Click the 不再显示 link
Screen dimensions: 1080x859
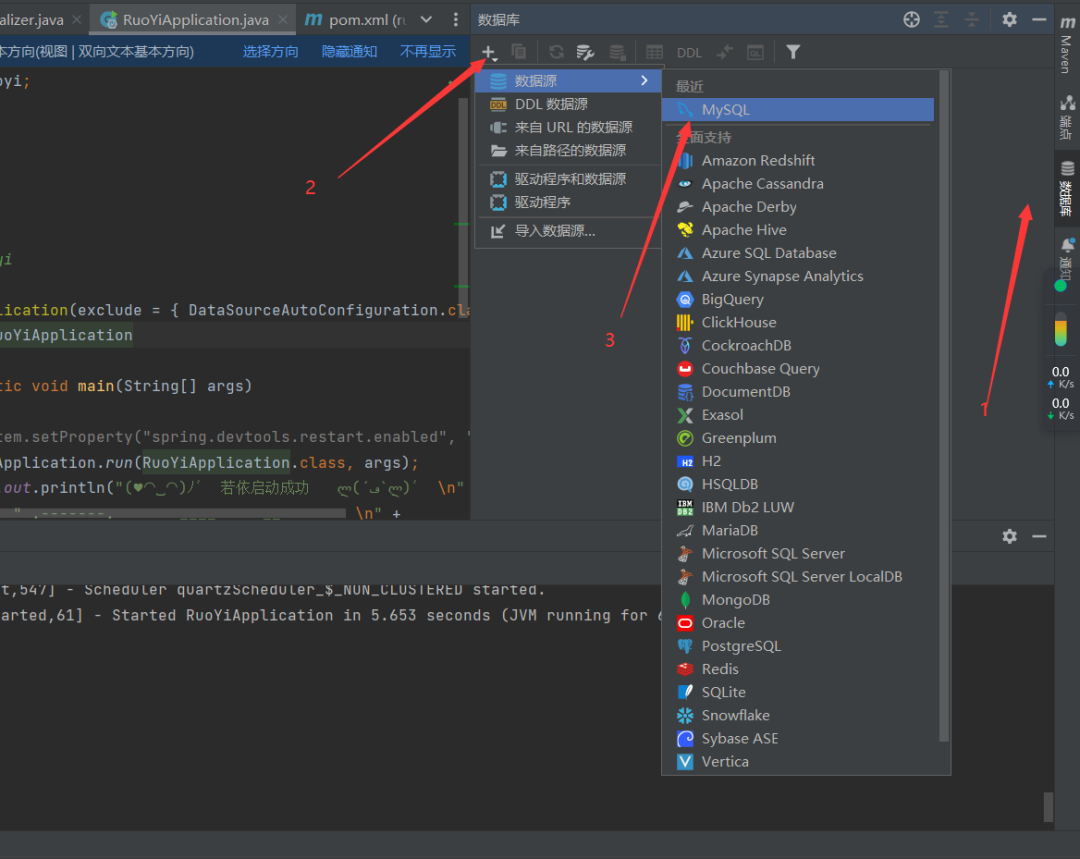coord(428,52)
